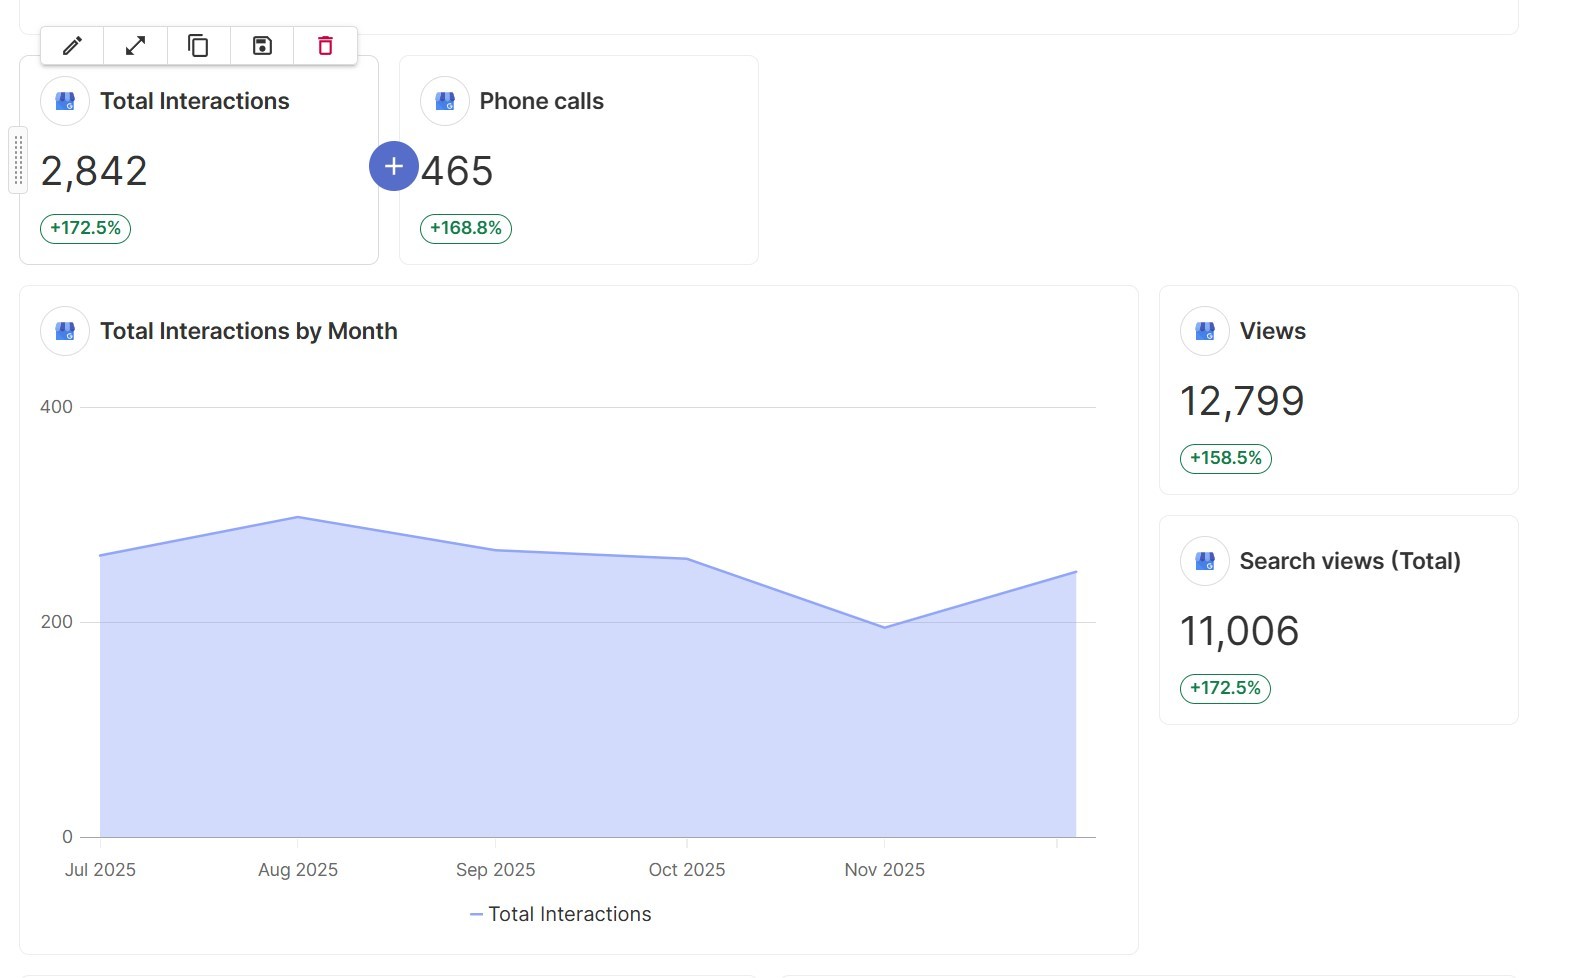Click the 465 phone calls value
This screenshot has width=1570, height=978.
pyautogui.click(x=457, y=172)
